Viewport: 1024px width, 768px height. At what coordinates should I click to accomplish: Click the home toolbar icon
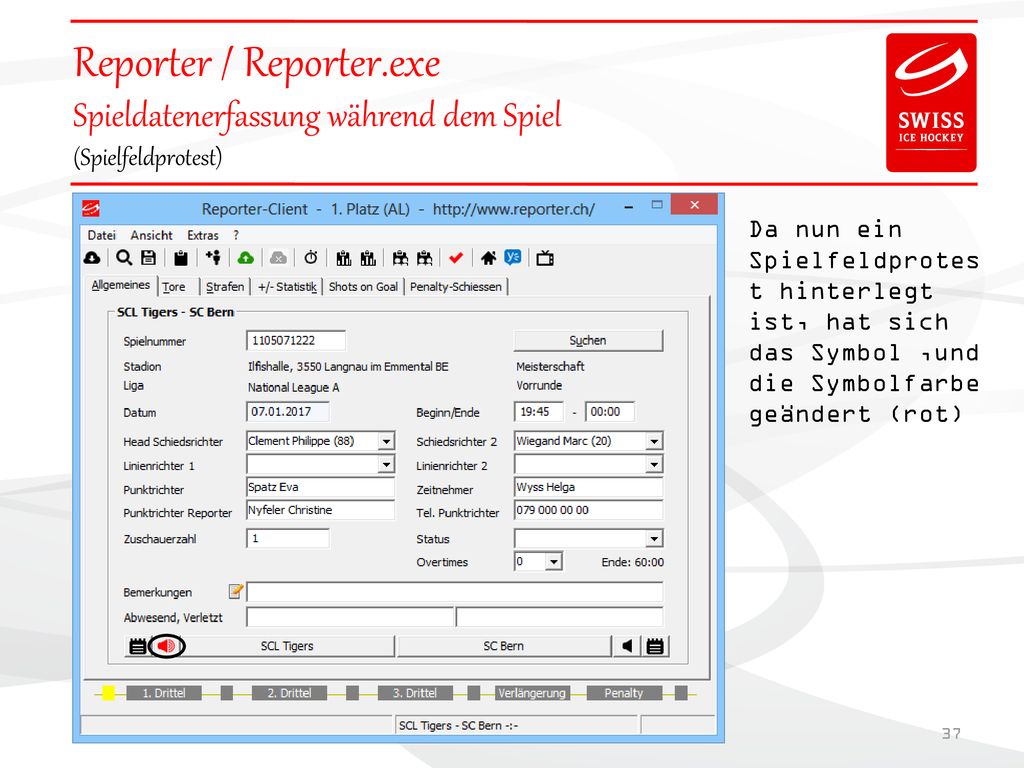click(x=488, y=259)
